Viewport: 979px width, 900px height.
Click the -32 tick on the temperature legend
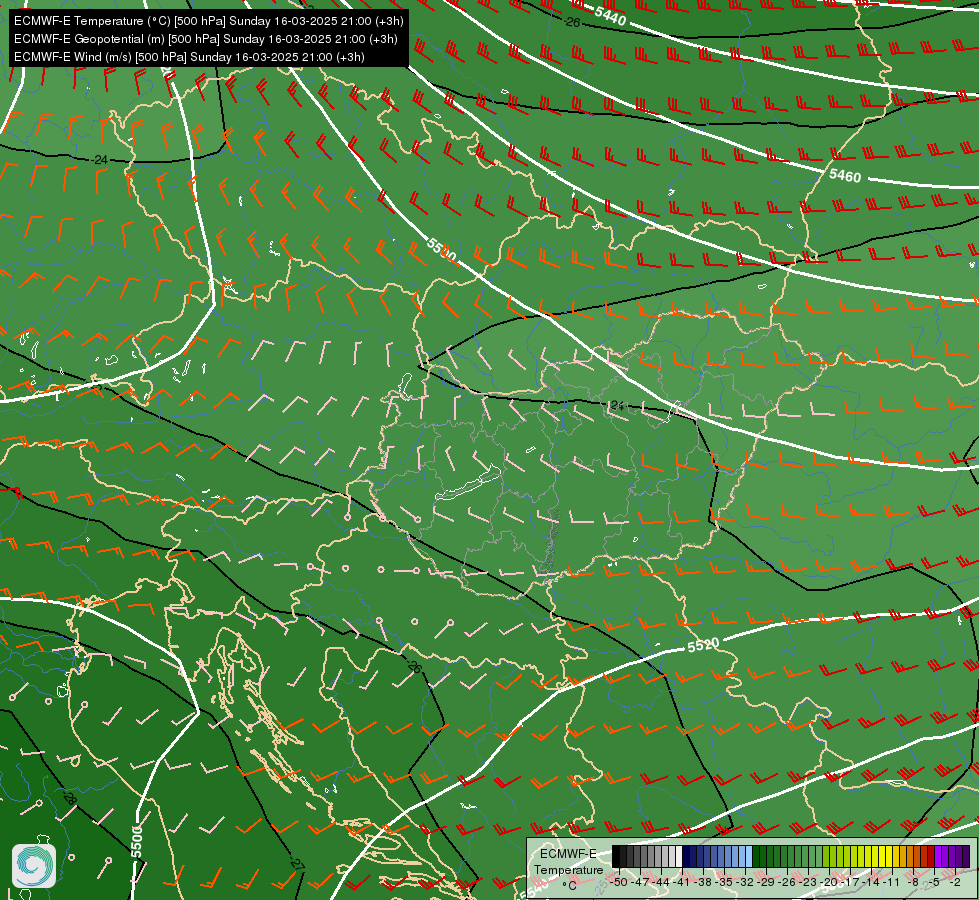746,882
